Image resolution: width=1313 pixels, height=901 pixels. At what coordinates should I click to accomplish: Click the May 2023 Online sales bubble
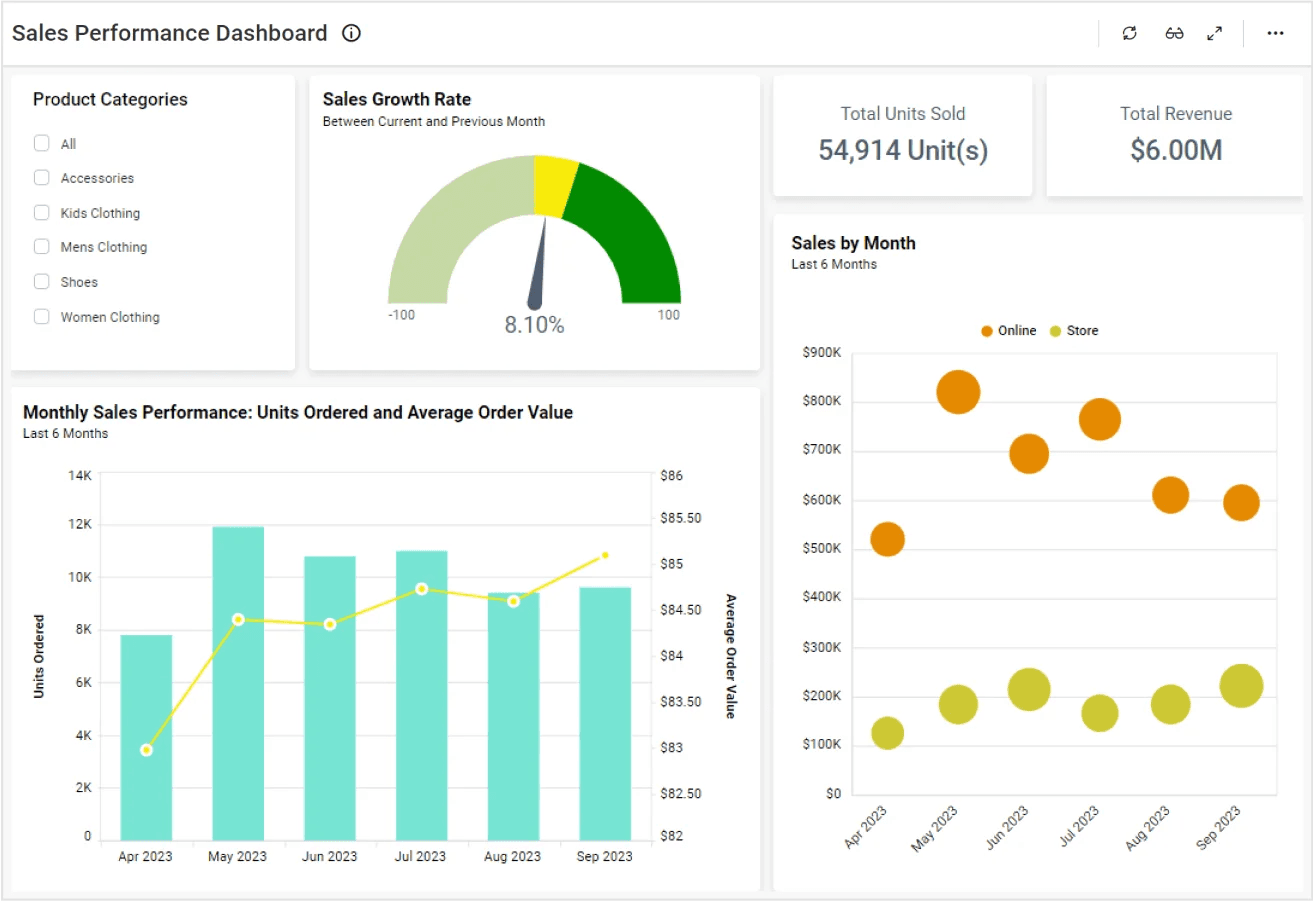pos(958,392)
